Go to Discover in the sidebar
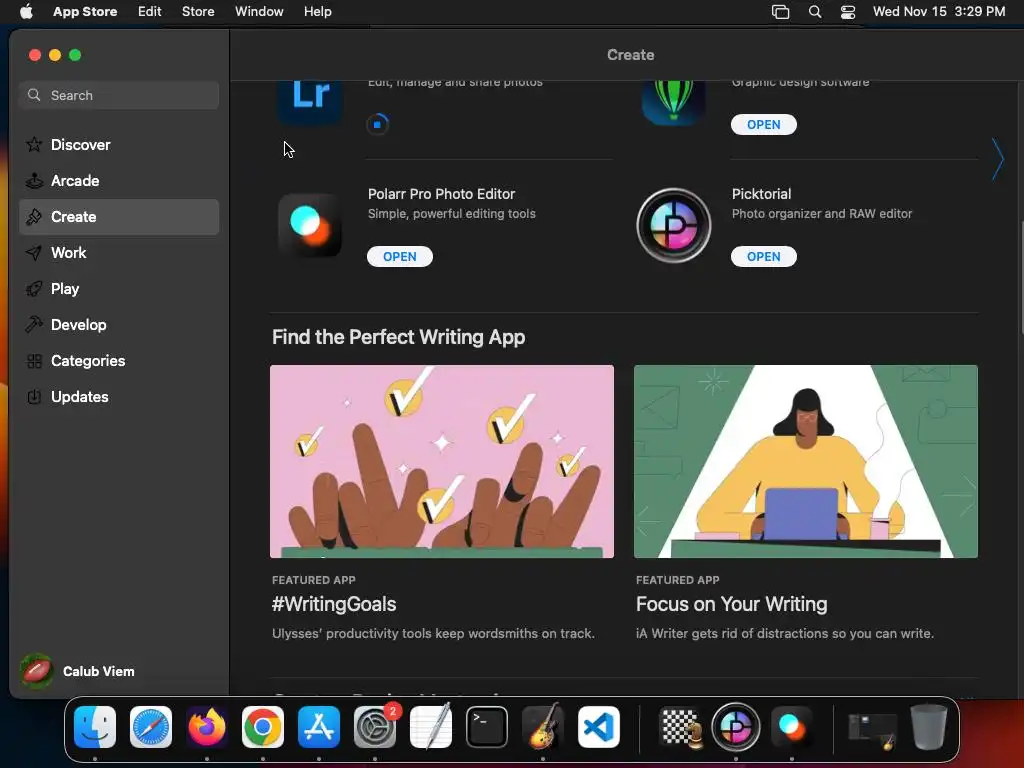The width and height of the screenshot is (1024, 768). click(x=119, y=145)
